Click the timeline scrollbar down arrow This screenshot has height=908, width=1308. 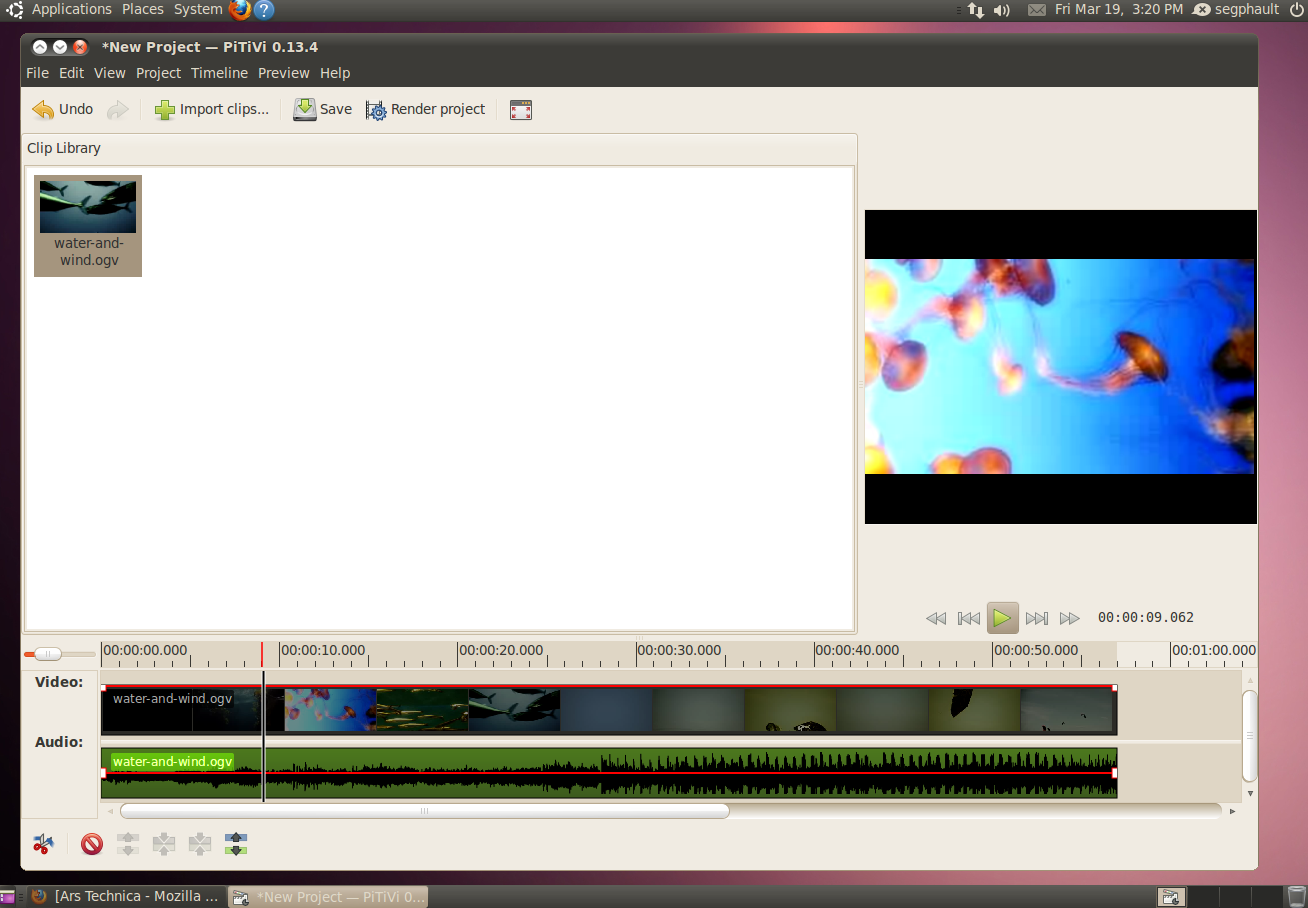pos(1249,793)
